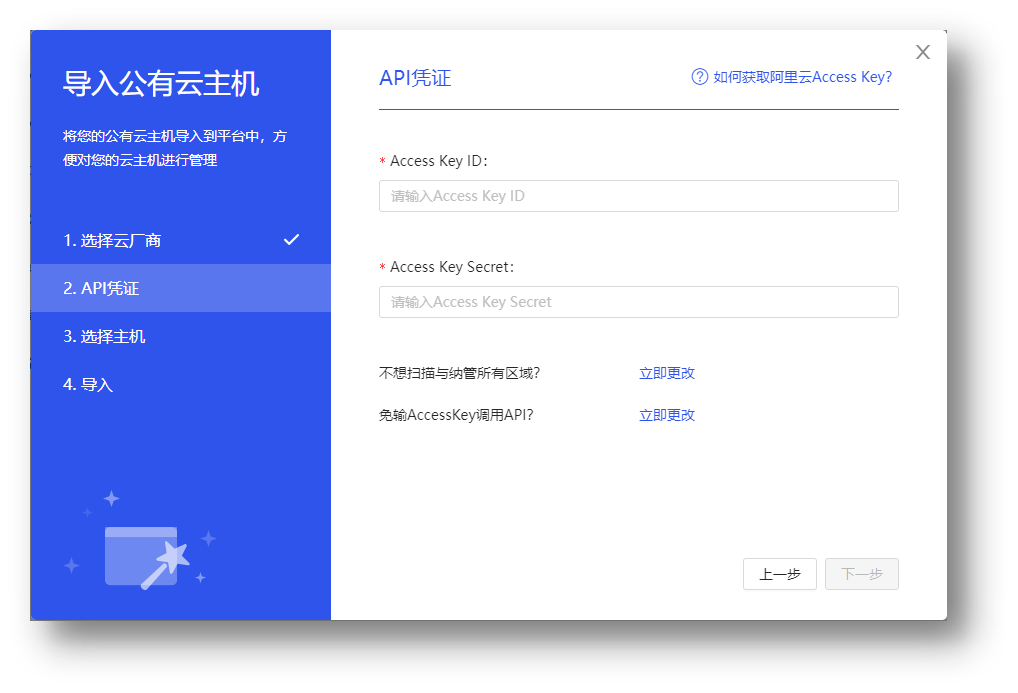Image resolution: width=1018 pixels, height=693 pixels.
Task: Go back with the 上一步 button
Action: (x=779, y=574)
